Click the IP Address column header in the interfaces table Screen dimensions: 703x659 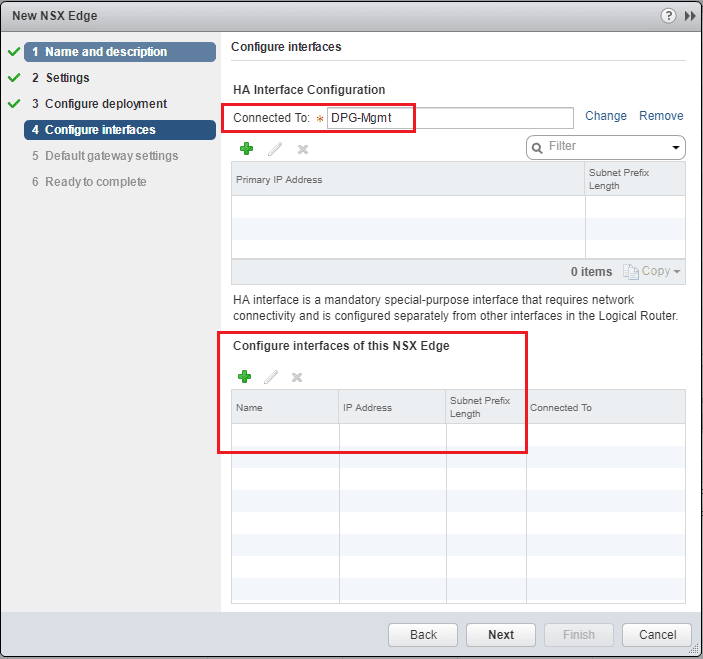point(392,407)
